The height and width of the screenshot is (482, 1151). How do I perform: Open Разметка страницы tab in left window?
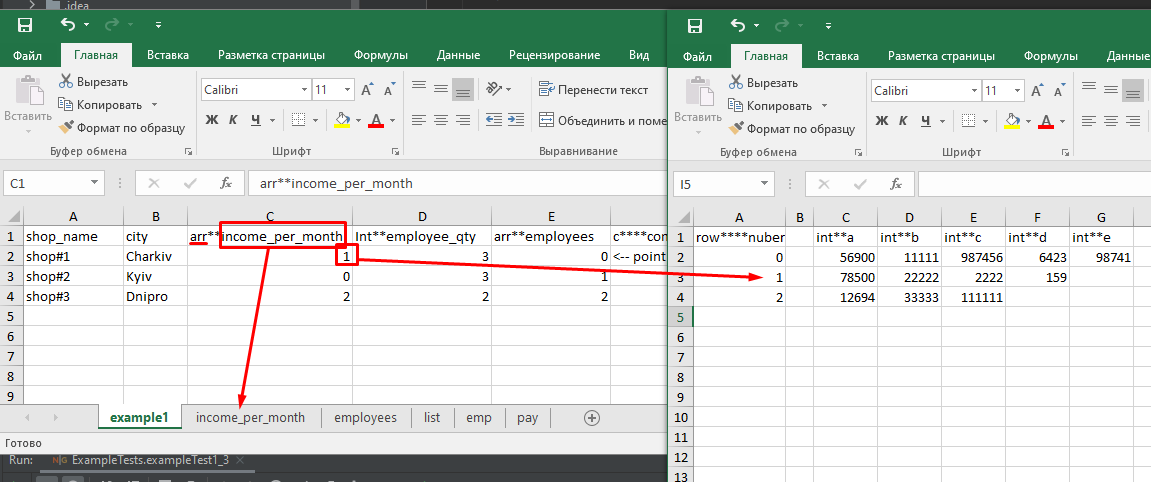(x=271, y=55)
